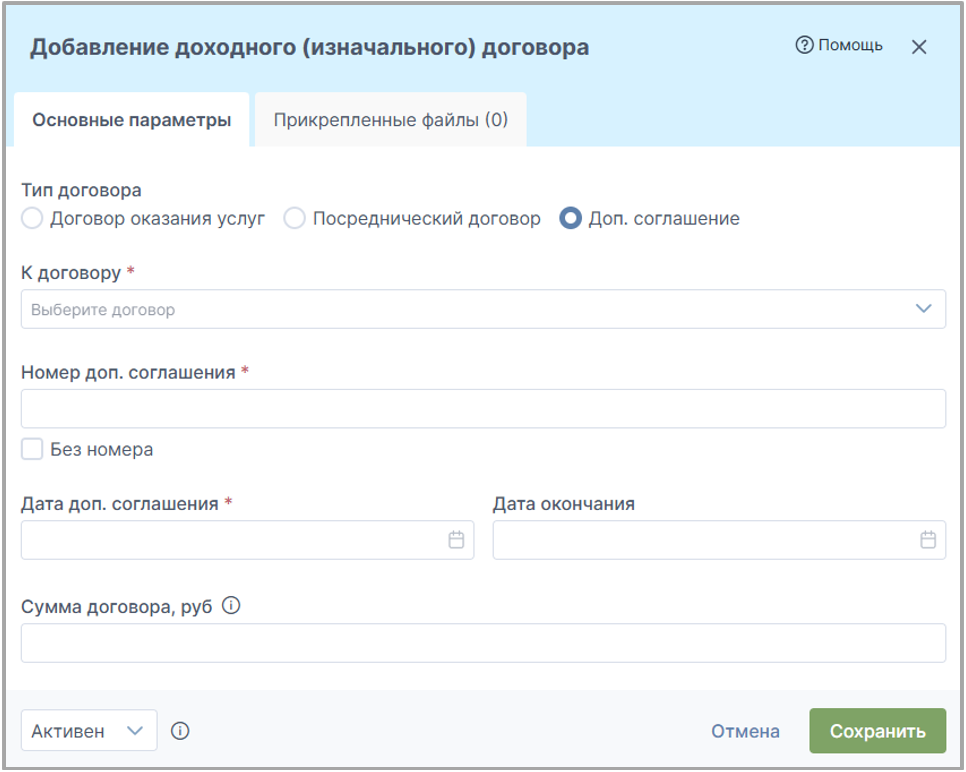Open calendar for Дата доп. соглашения
This screenshot has width=966, height=772.
(x=456, y=540)
